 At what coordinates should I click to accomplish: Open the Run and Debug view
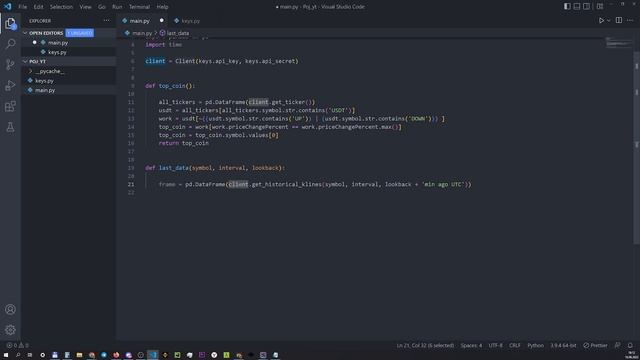click(10, 85)
